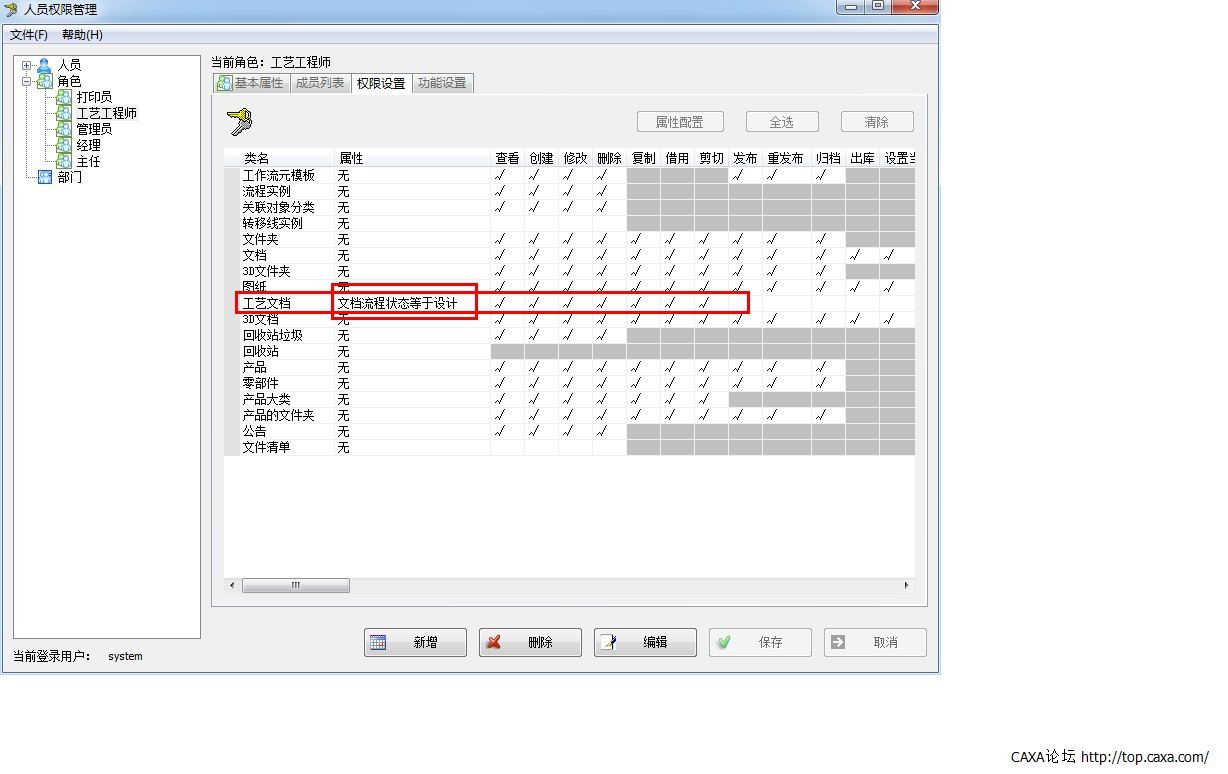The width and height of the screenshot is (1228, 774).
Task: Click the 清除 button
Action: coord(877,122)
